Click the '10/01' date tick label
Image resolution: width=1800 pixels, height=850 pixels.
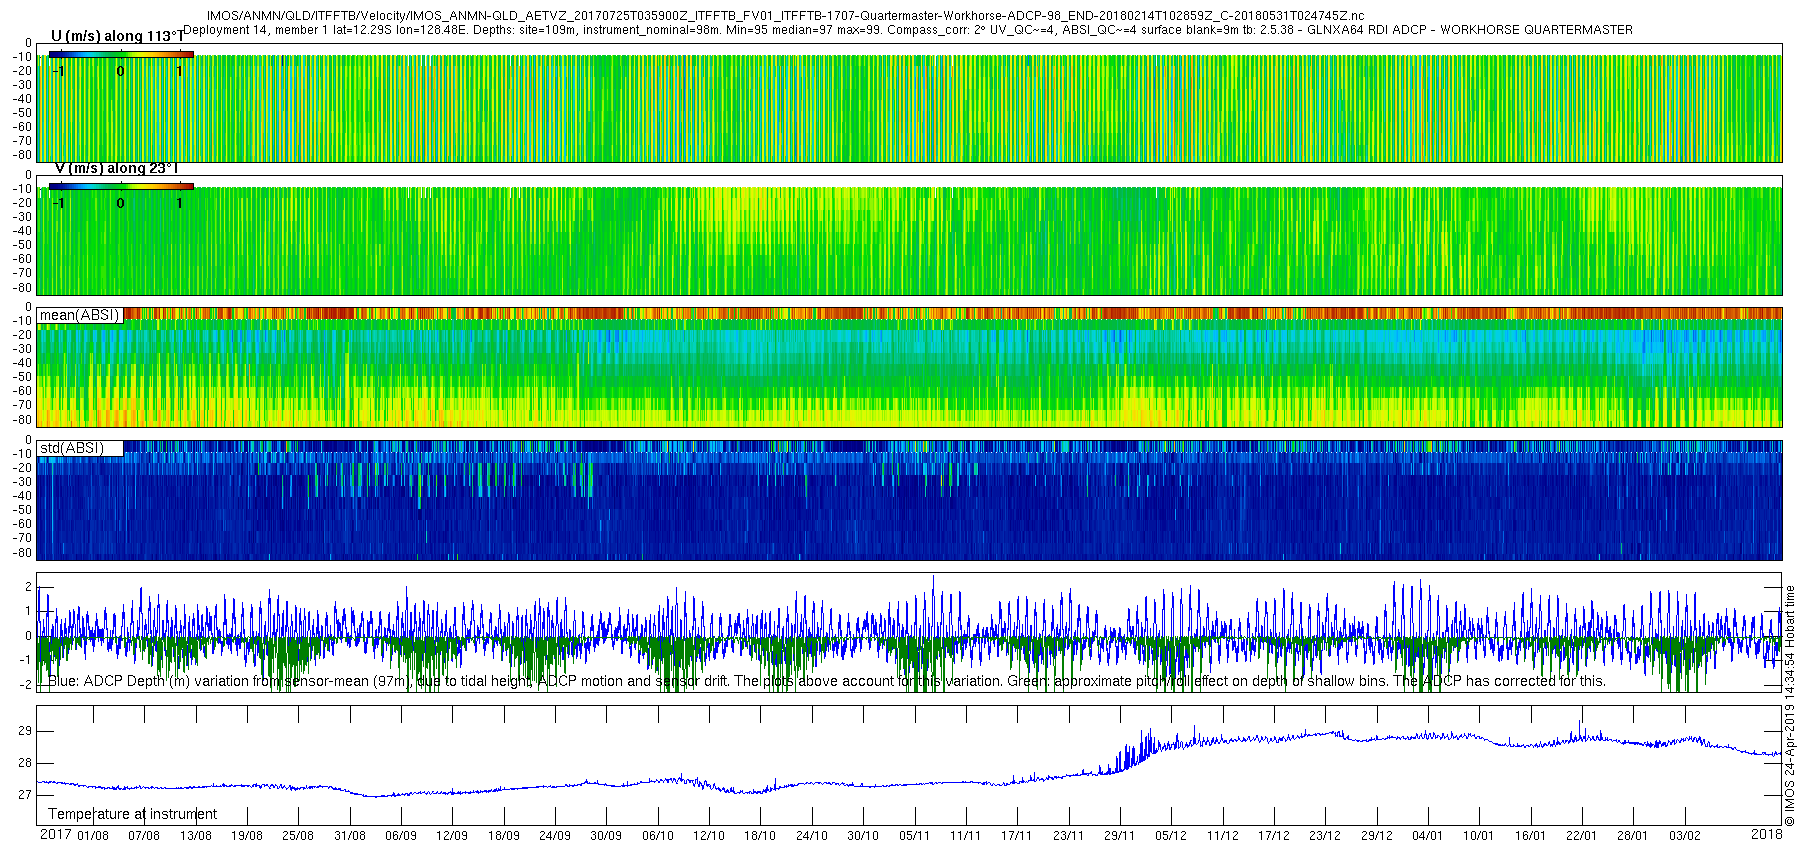1479,836
